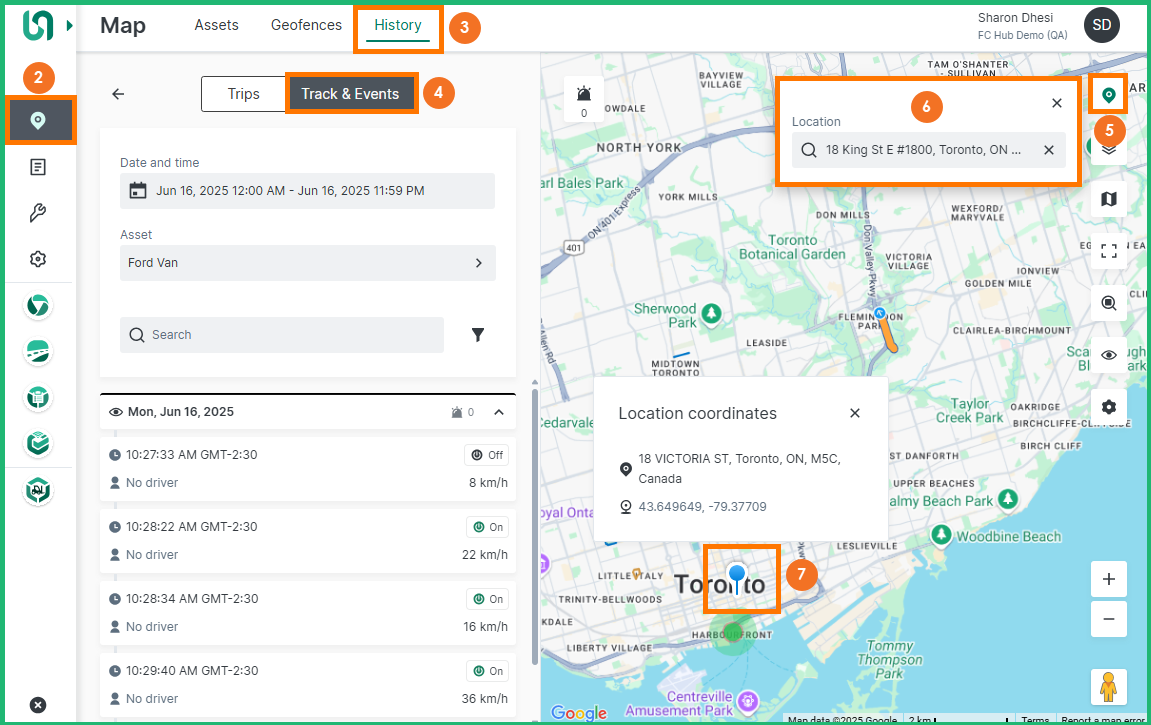Select the Trips button
Image resolution: width=1151 pixels, height=725 pixels.
click(x=243, y=94)
